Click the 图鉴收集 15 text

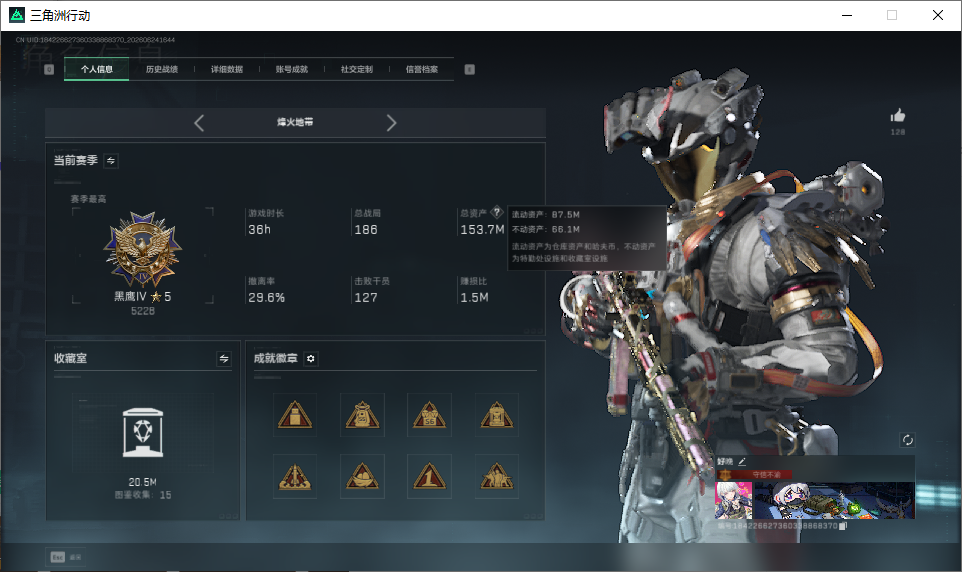click(143, 495)
